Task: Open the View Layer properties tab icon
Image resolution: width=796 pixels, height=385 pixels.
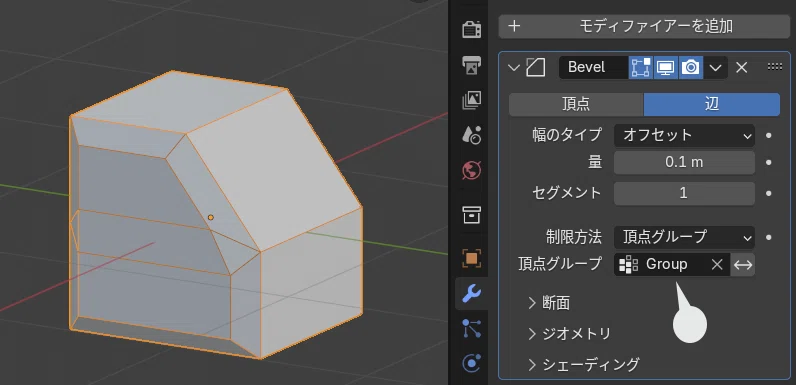Action: [472, 101]
